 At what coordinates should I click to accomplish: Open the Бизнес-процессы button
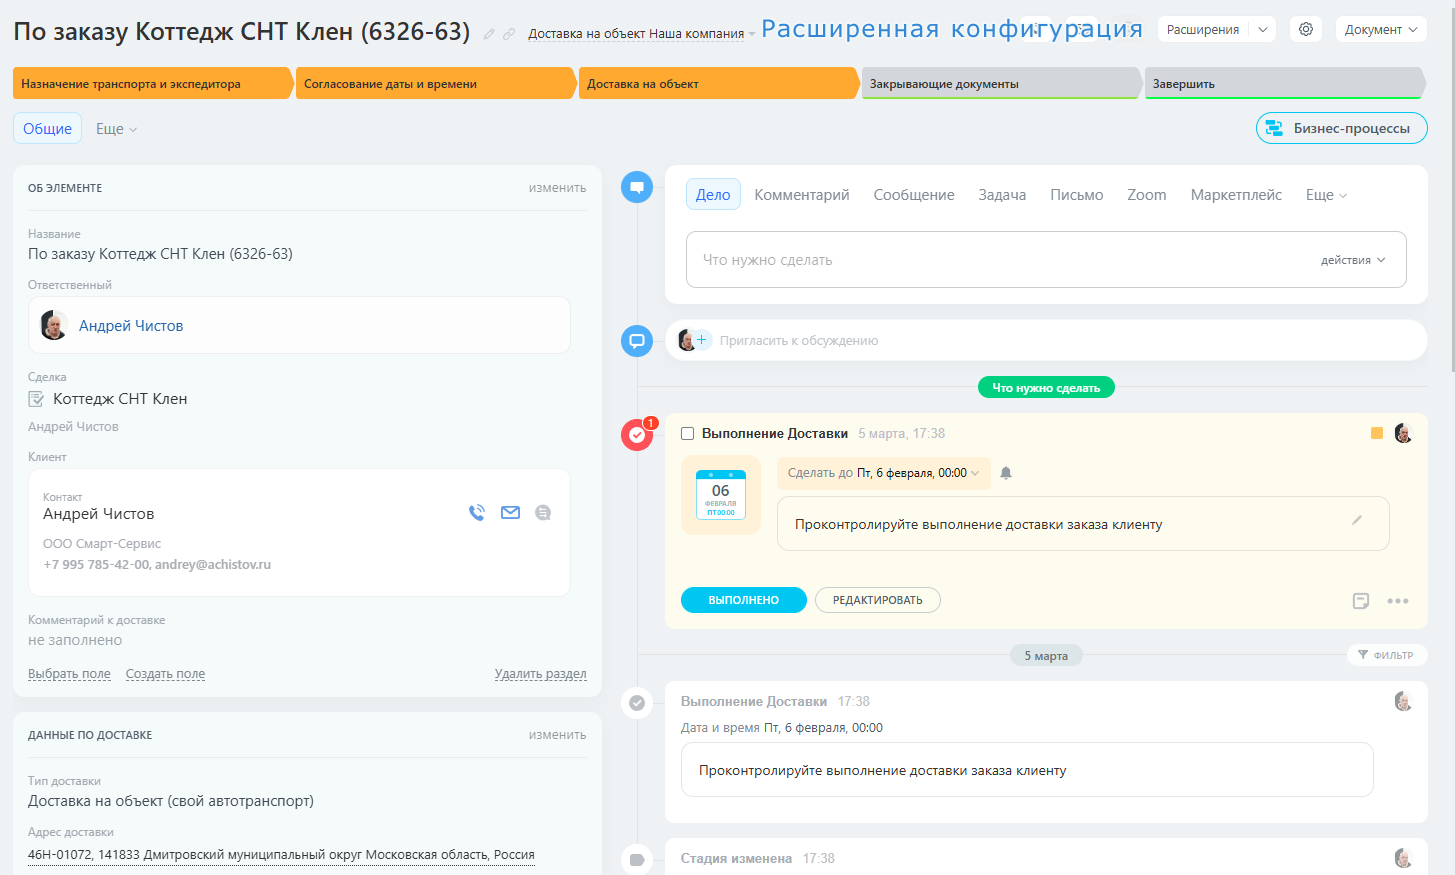coord(1341,128)
